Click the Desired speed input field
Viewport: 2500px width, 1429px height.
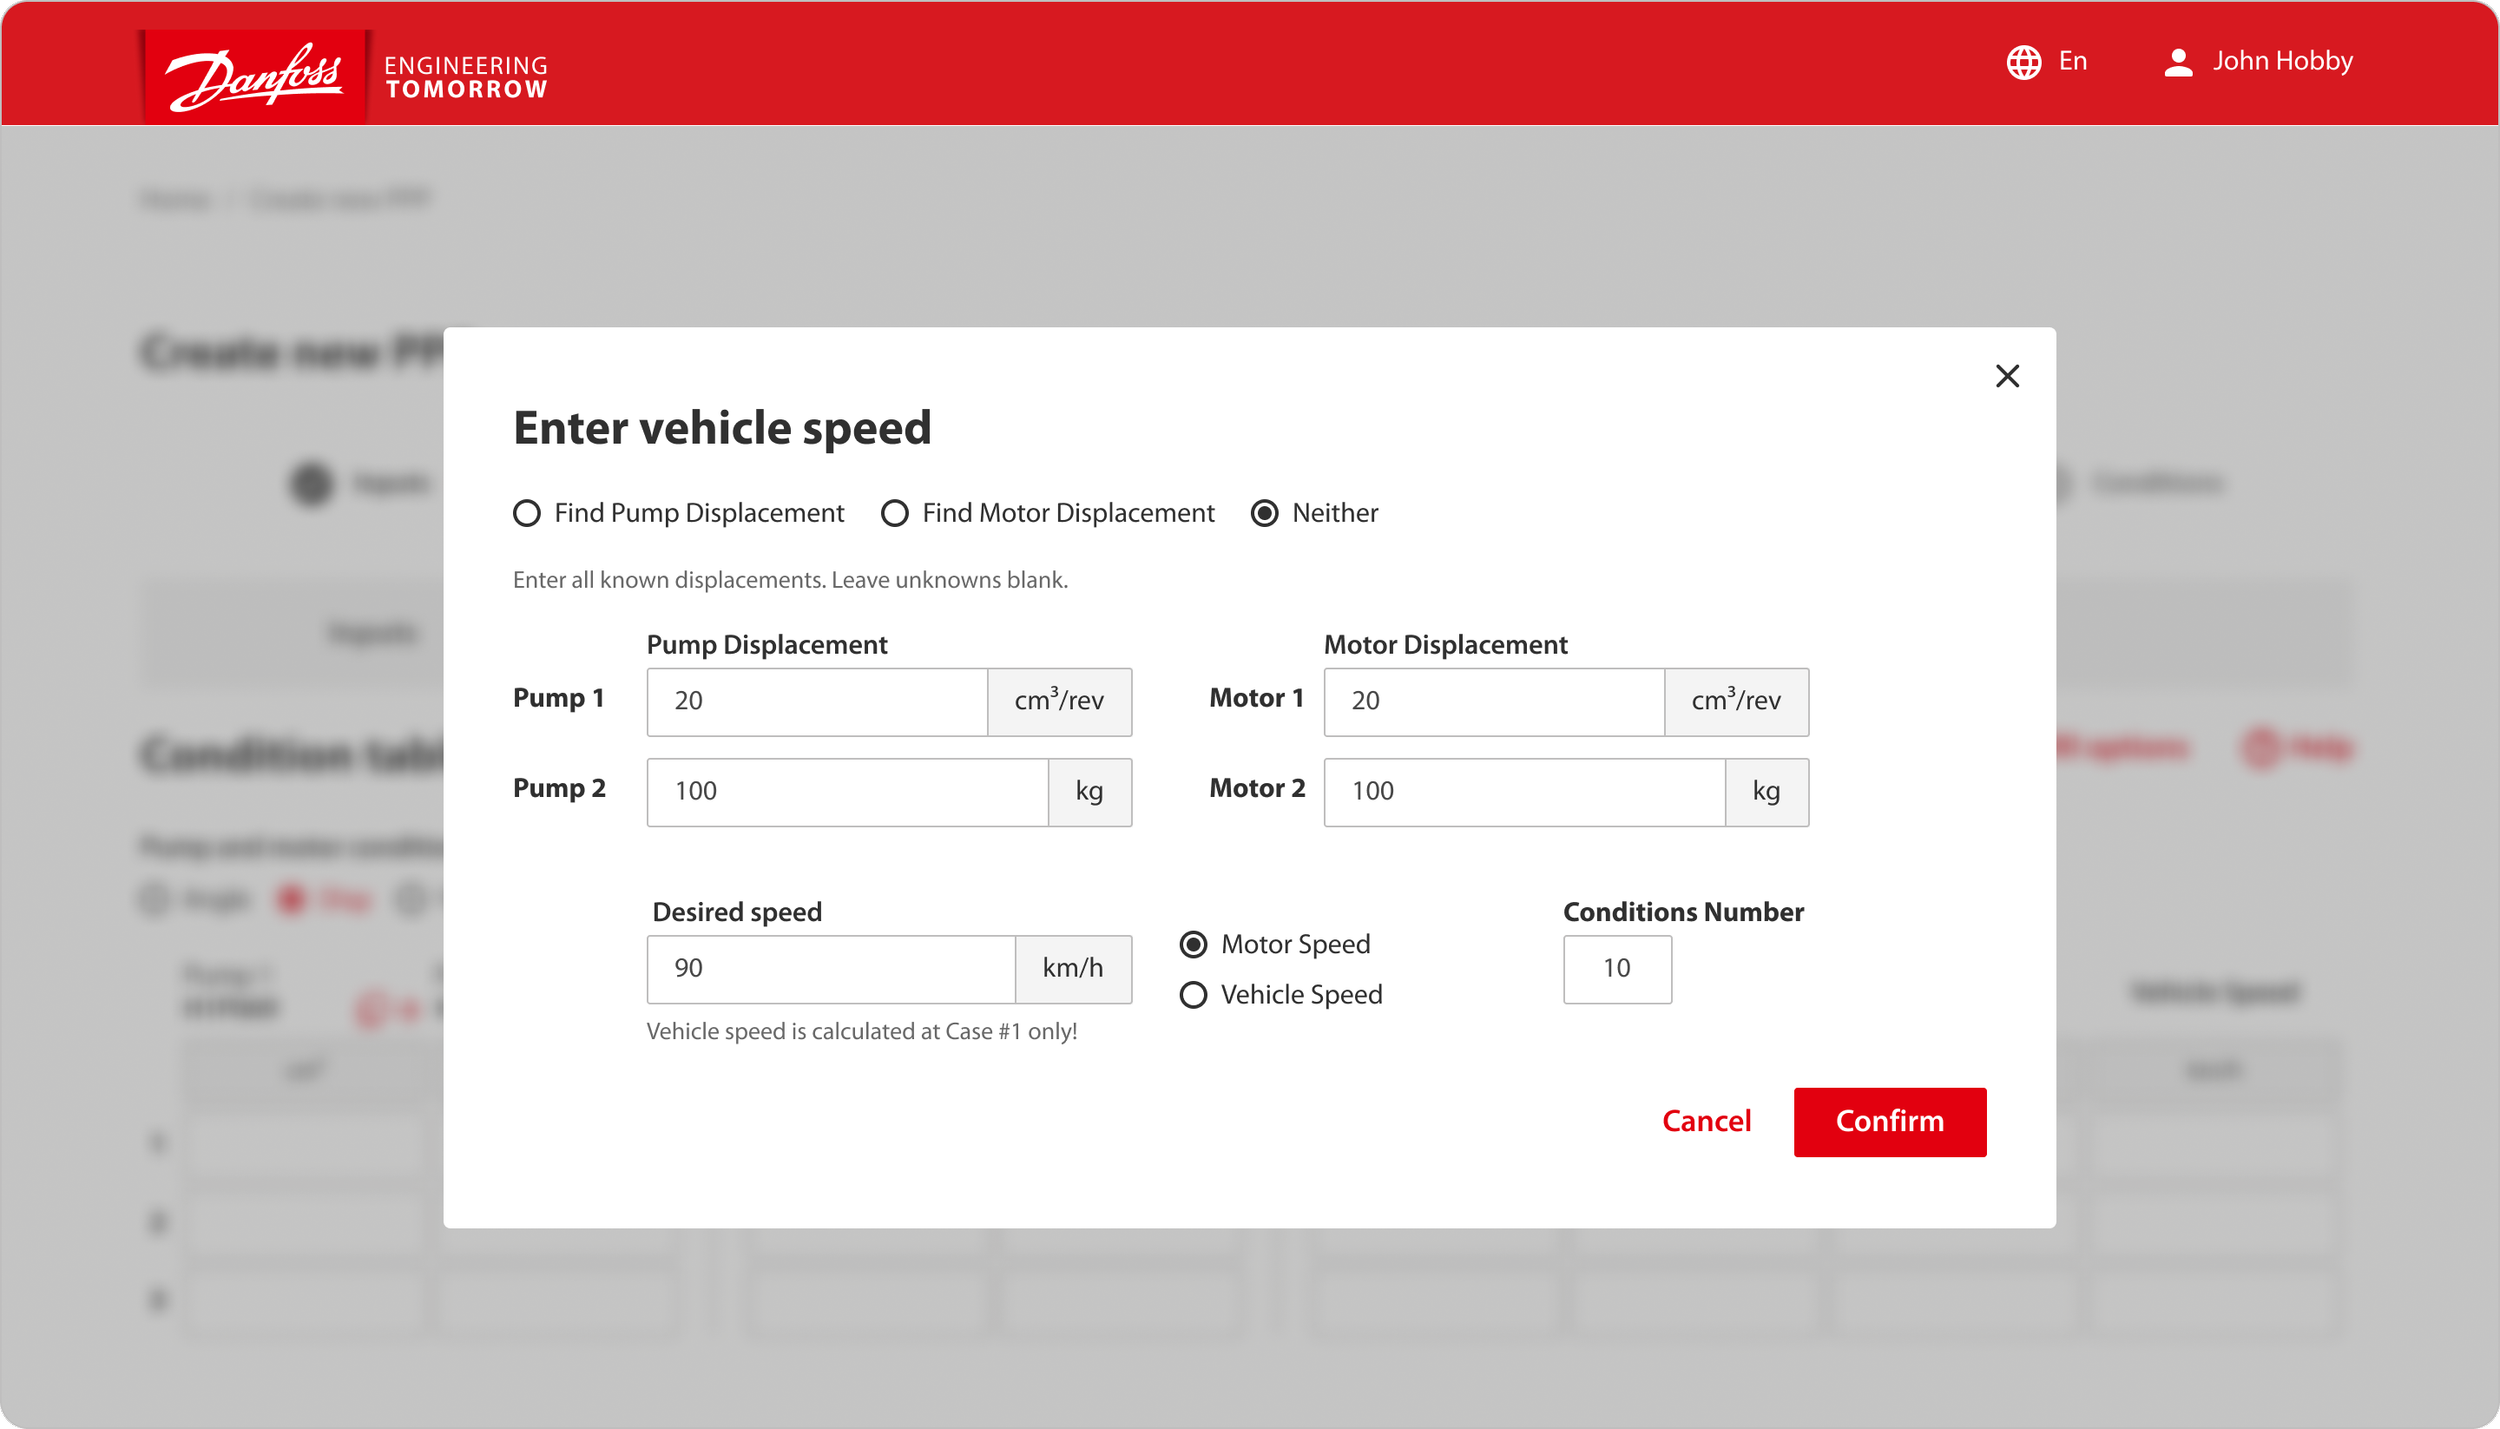pos(830,968)
